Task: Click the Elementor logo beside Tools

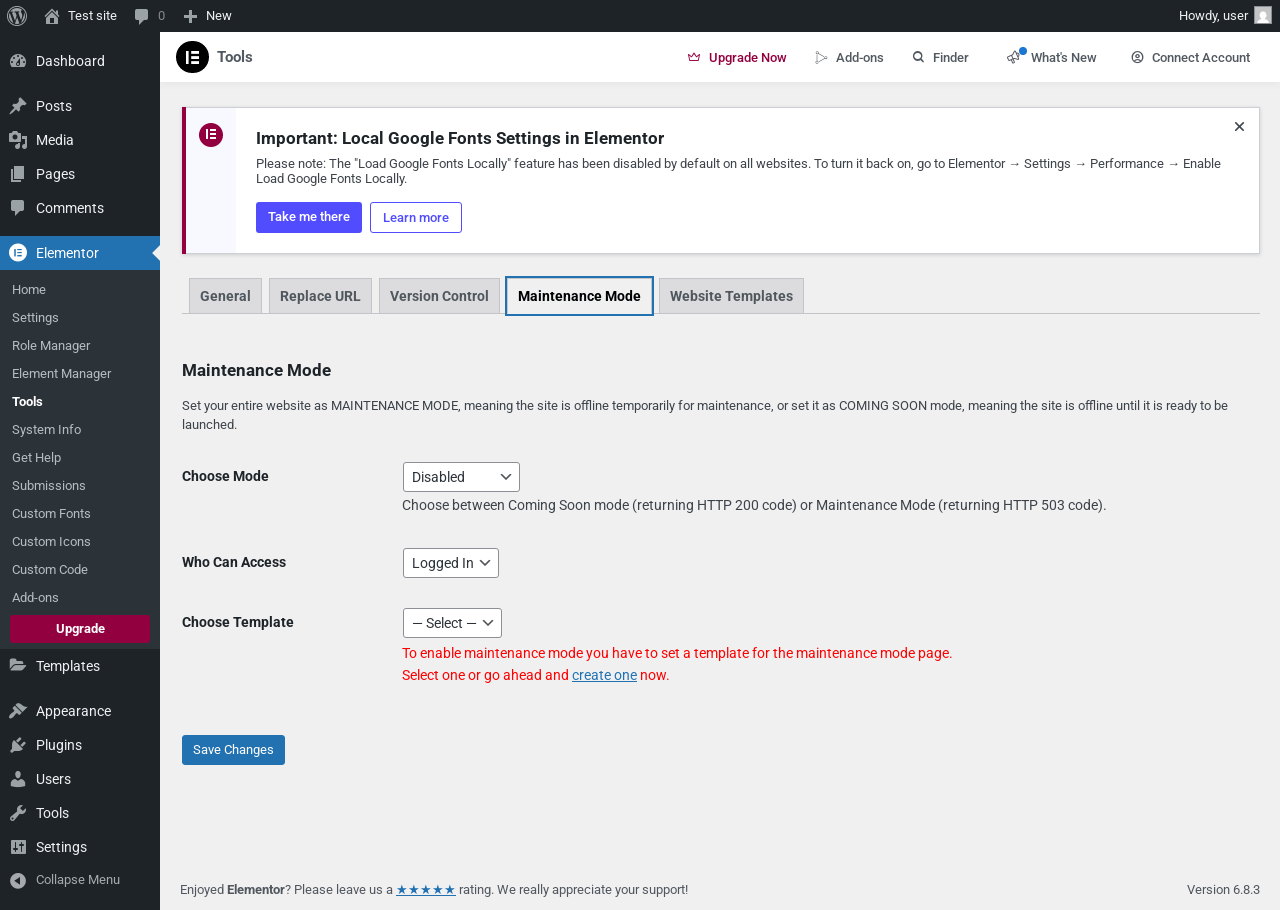Action: 192,57
